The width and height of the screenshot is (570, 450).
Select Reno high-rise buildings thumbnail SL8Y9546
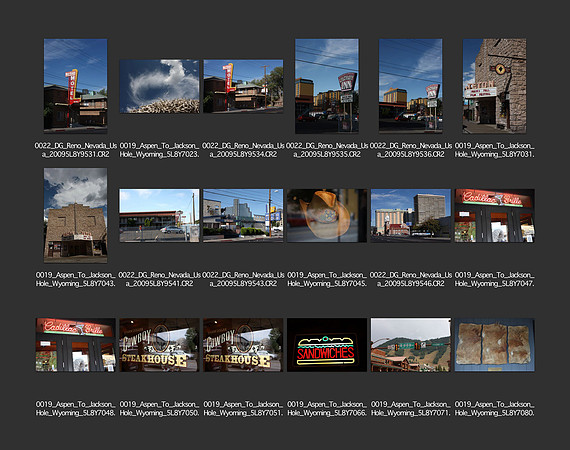click(411, 215)
